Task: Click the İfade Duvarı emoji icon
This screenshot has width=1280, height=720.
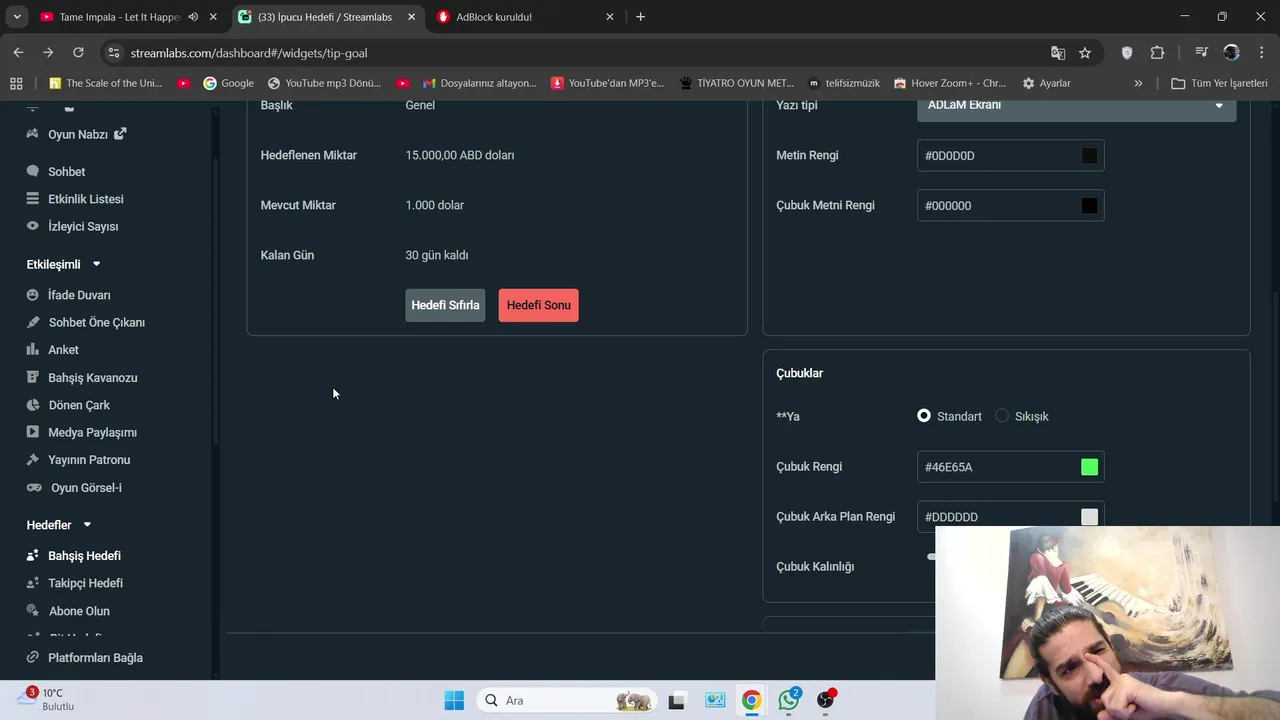Action: (x=33, y=295)
